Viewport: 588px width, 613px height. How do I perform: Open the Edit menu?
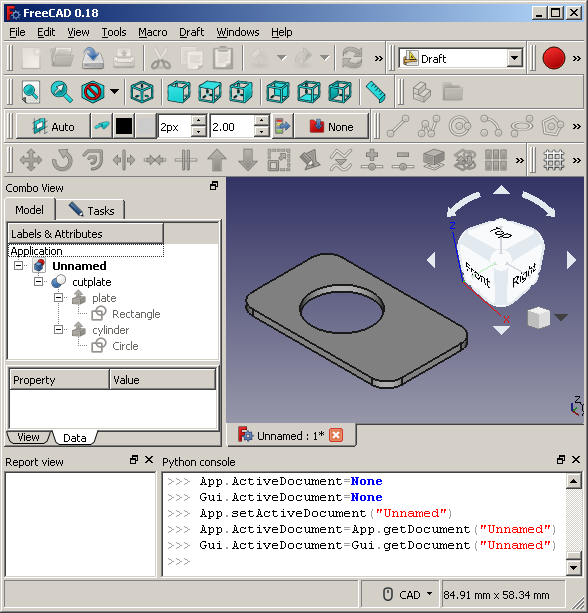point(46,32)
